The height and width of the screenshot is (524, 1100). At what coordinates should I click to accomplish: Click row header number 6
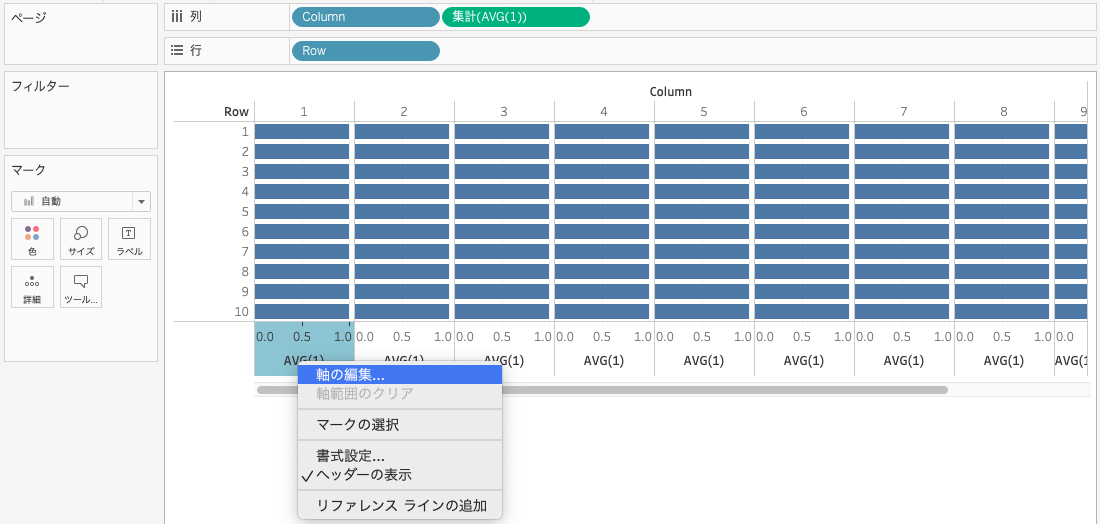[246, 231]
